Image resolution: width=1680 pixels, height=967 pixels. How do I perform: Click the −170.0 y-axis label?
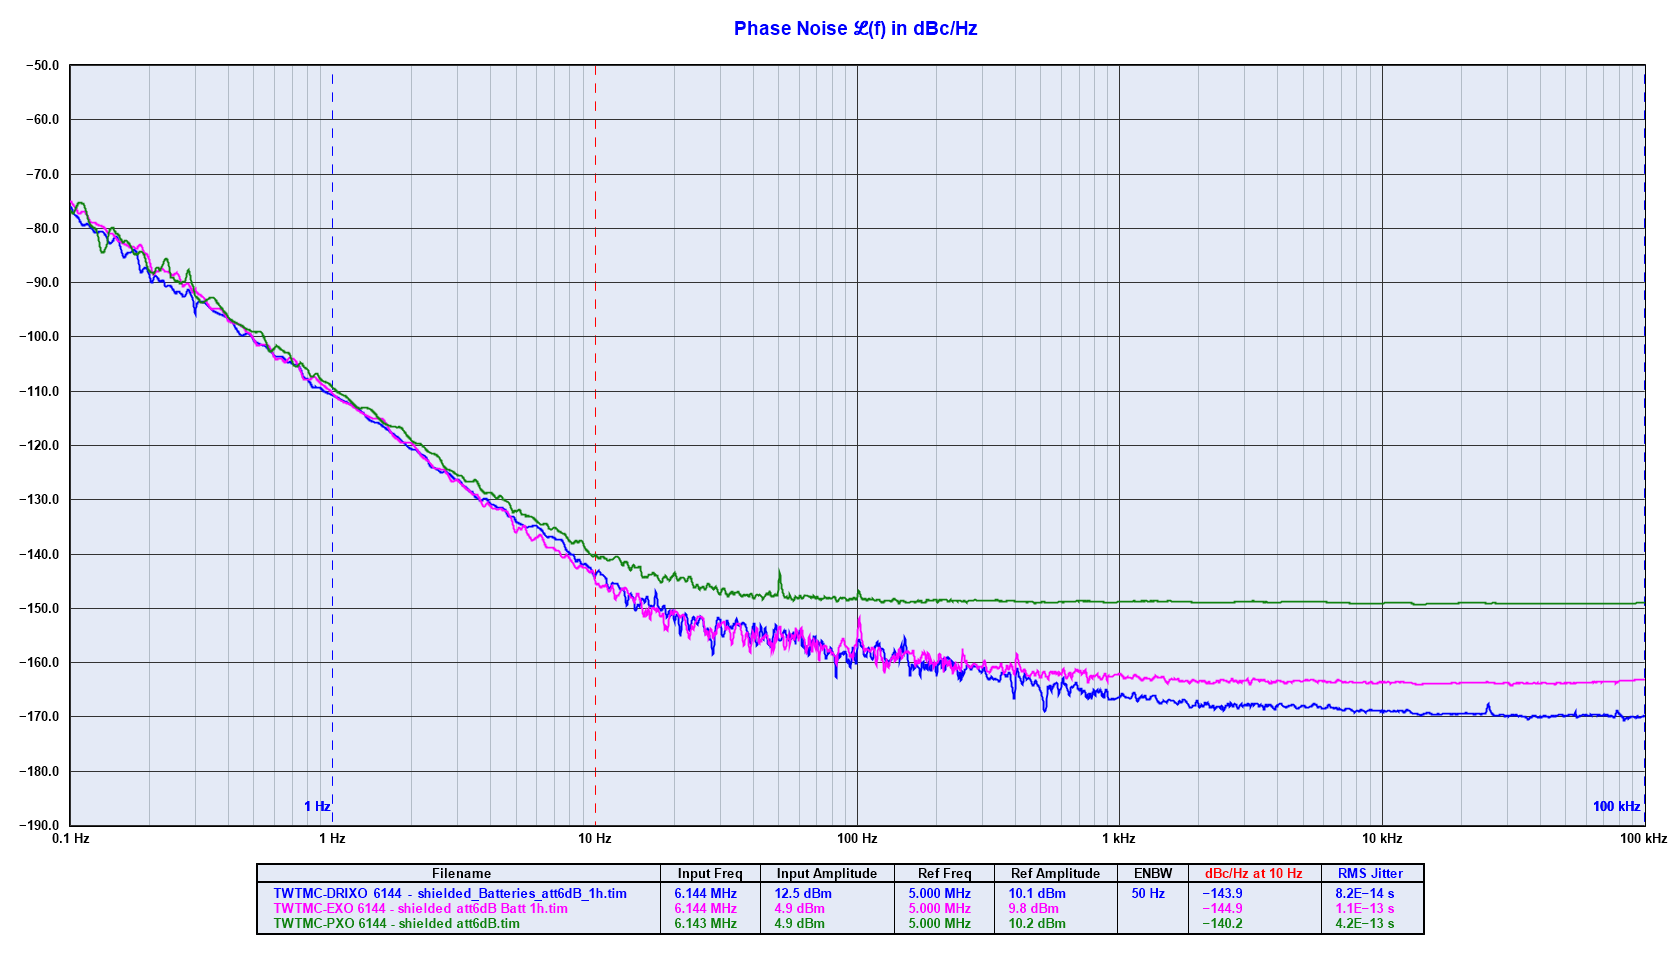(x=39, y=717)
